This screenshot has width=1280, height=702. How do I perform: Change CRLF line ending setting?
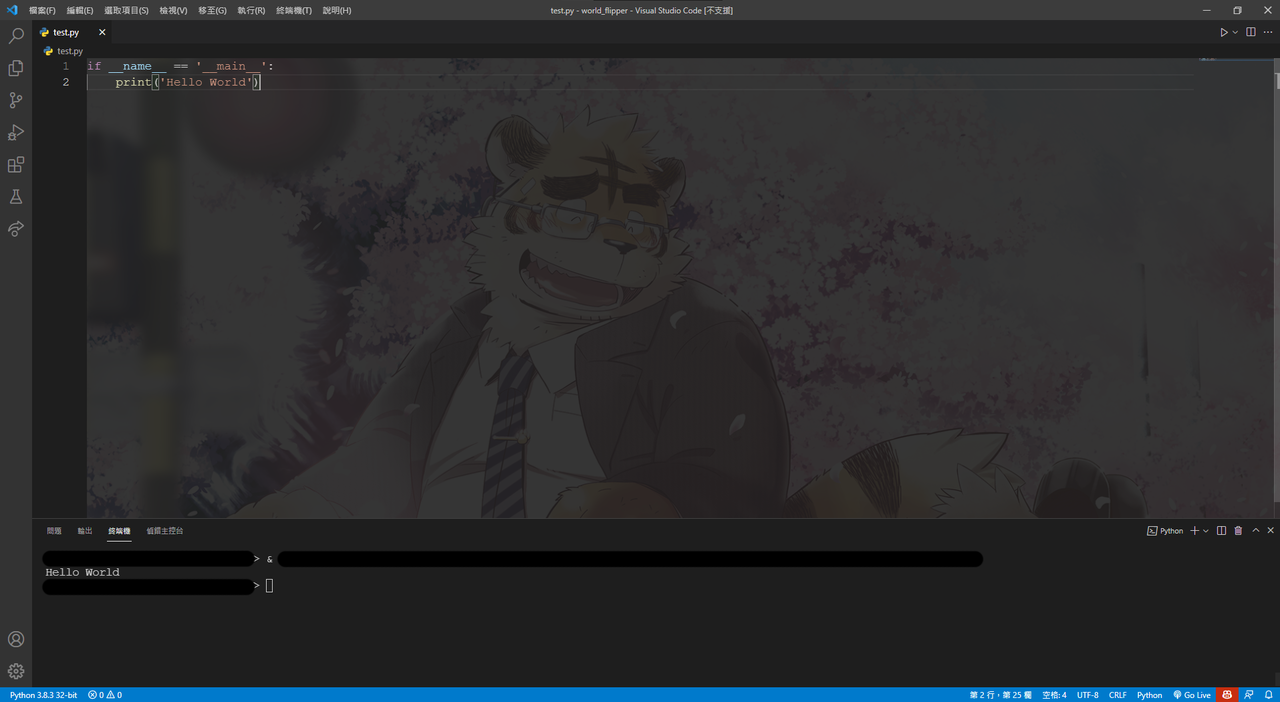click(x=1118, y=695)
